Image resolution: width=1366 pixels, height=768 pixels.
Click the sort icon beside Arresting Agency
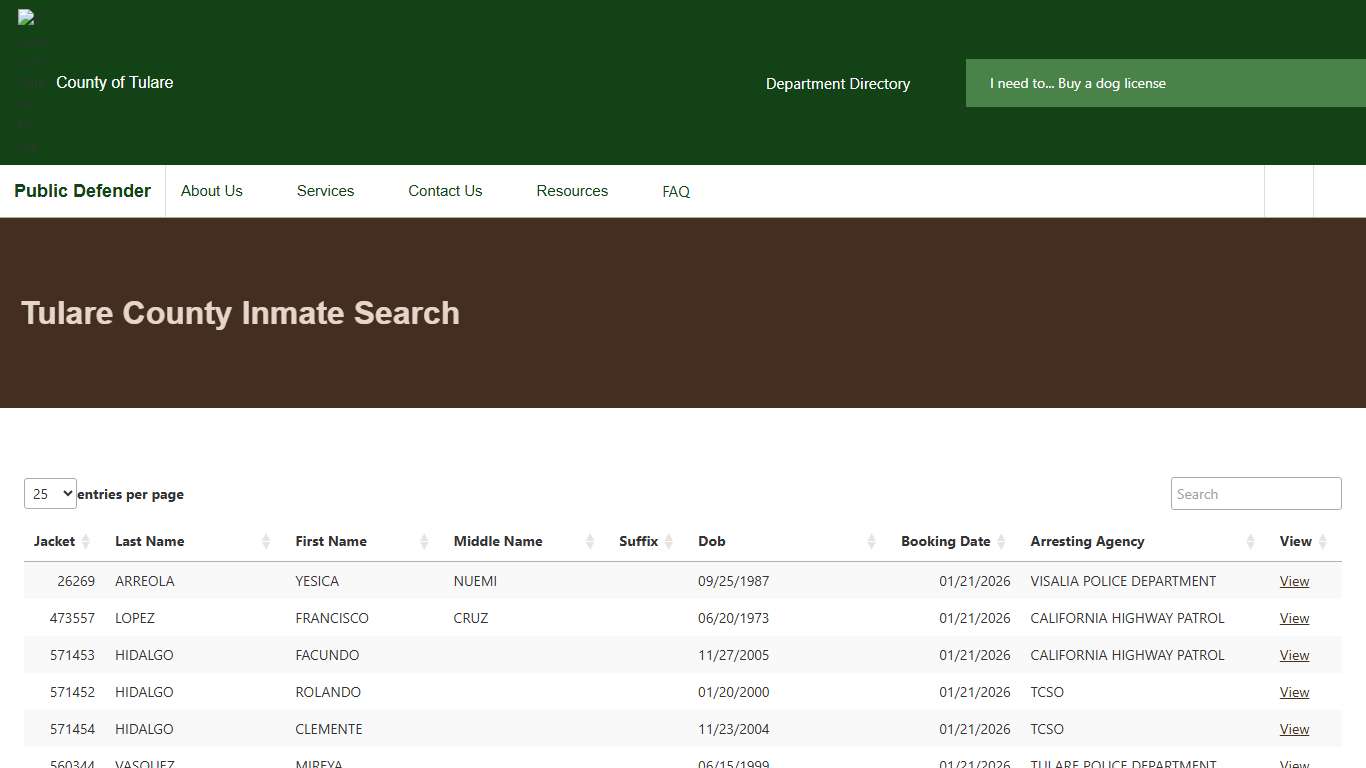click(x=1250, y=541)
